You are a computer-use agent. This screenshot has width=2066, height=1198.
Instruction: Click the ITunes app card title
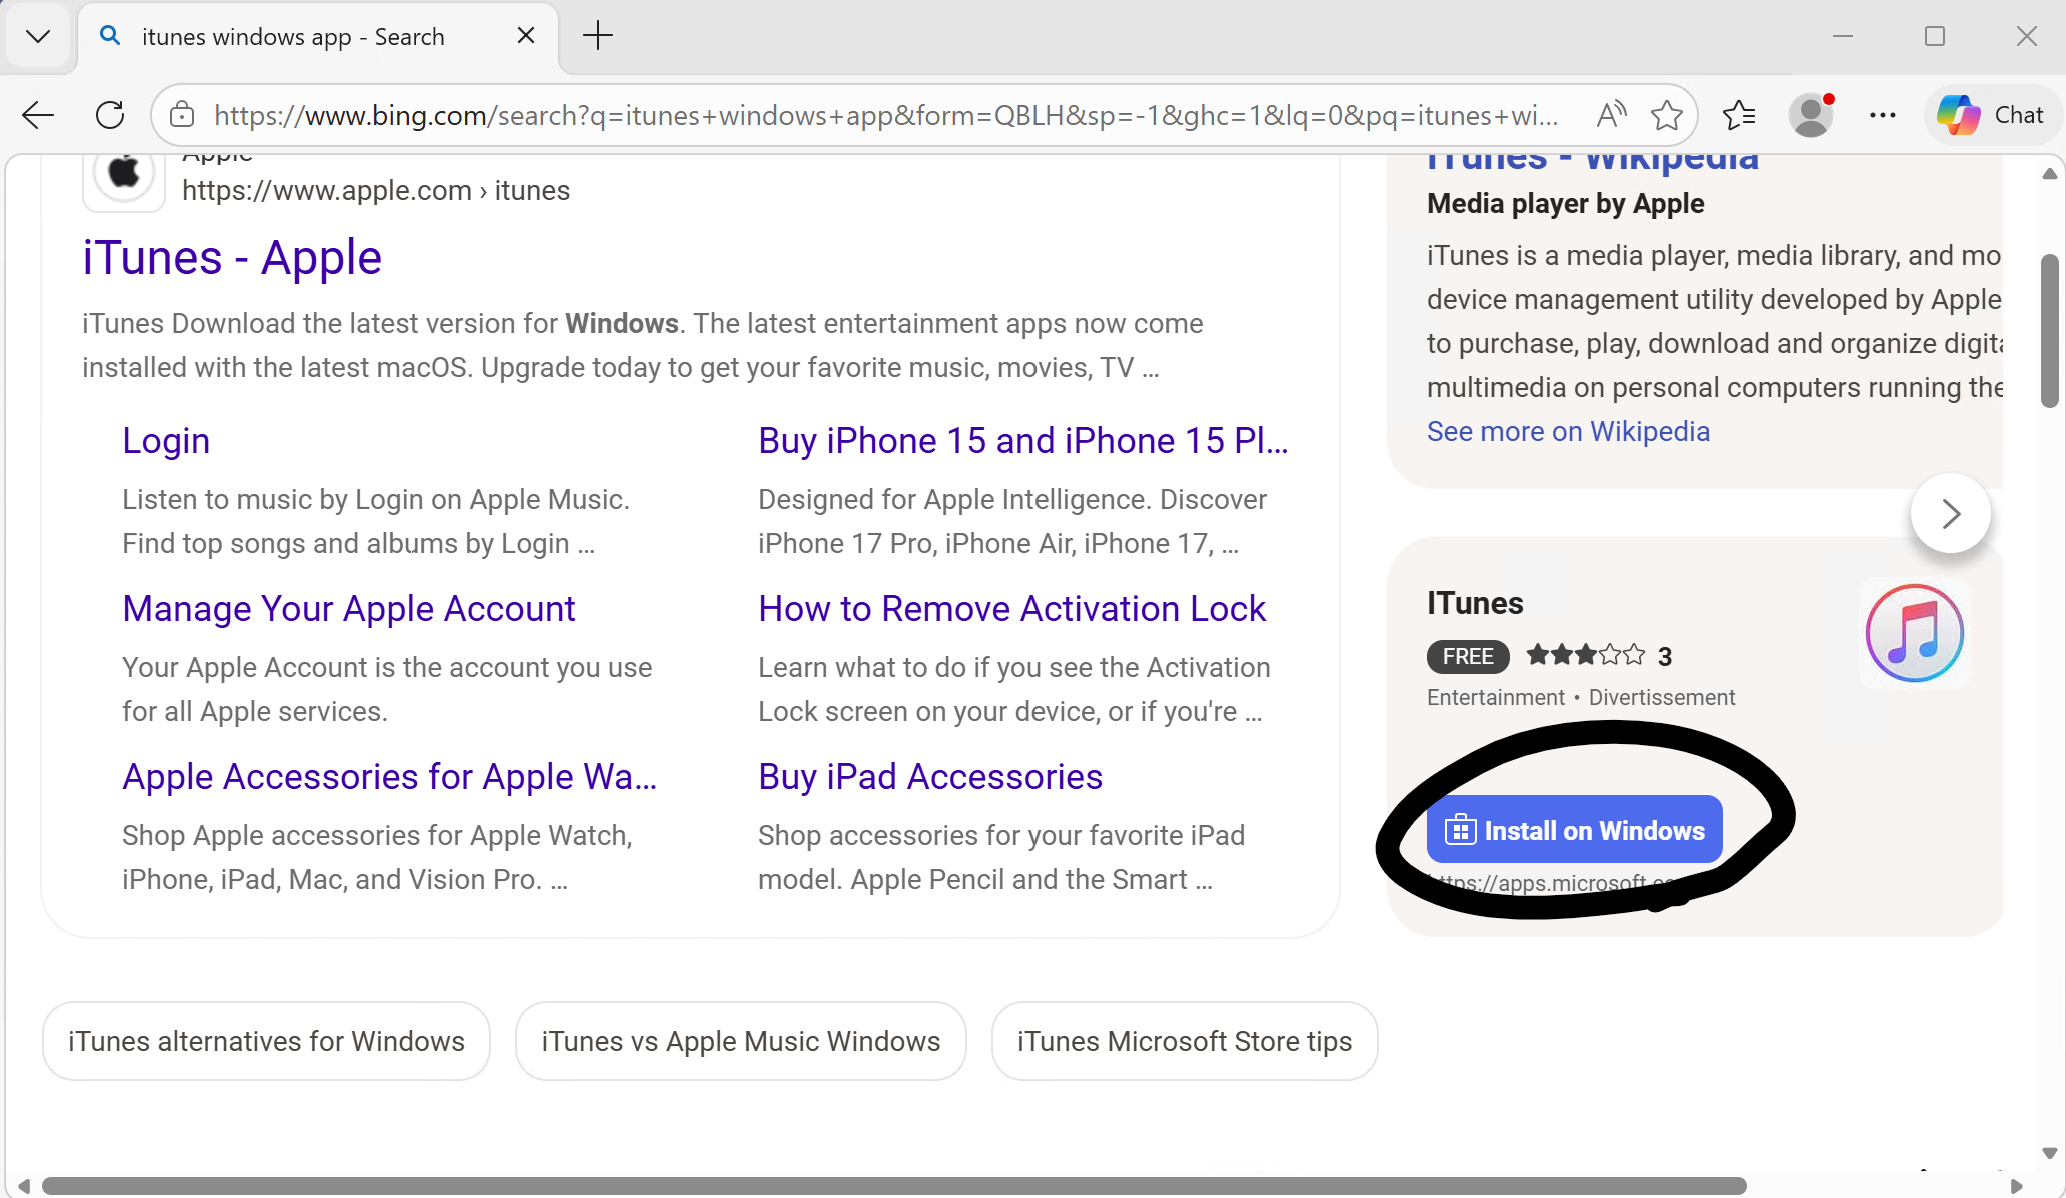click(x=1475, y=603)
